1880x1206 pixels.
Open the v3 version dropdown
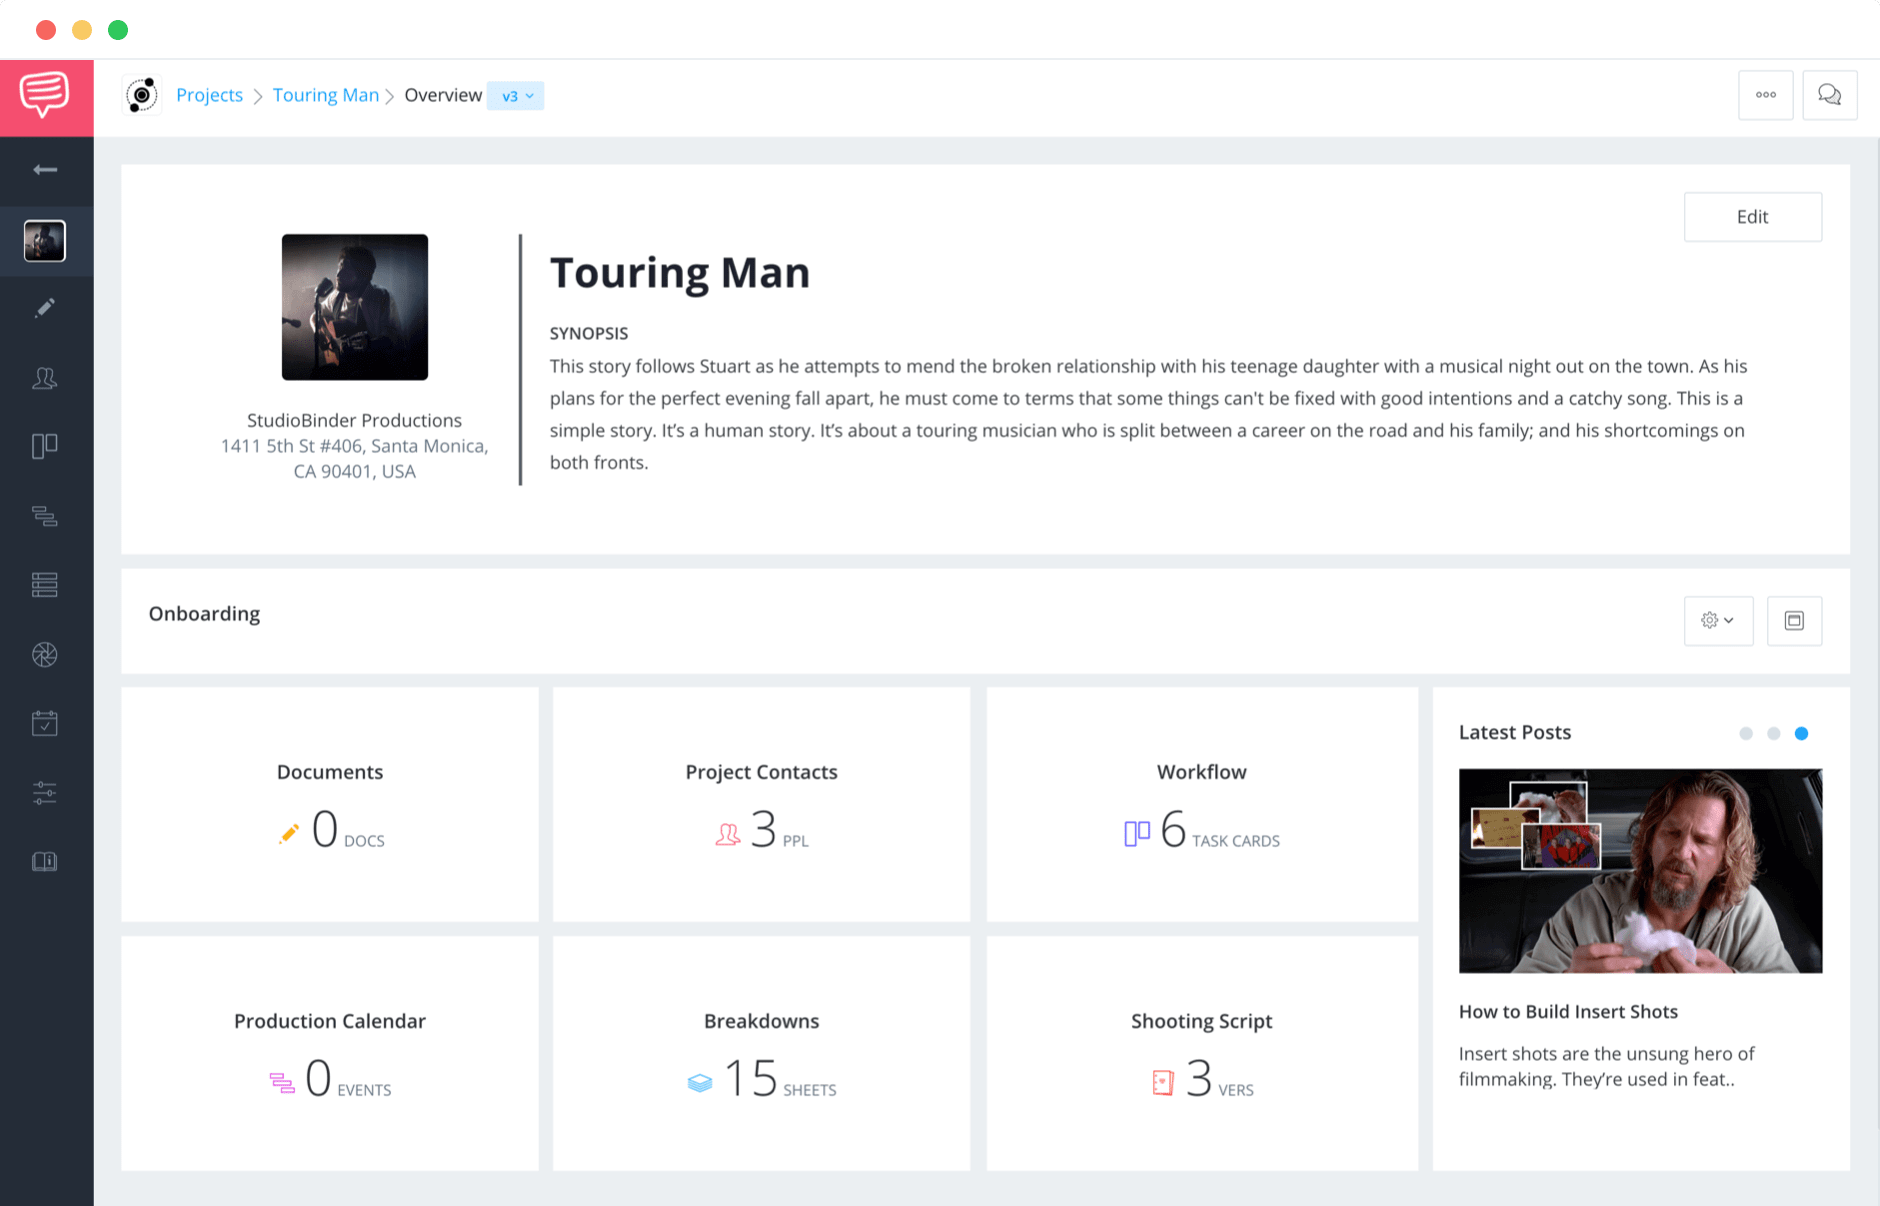(x=515, y=96)
